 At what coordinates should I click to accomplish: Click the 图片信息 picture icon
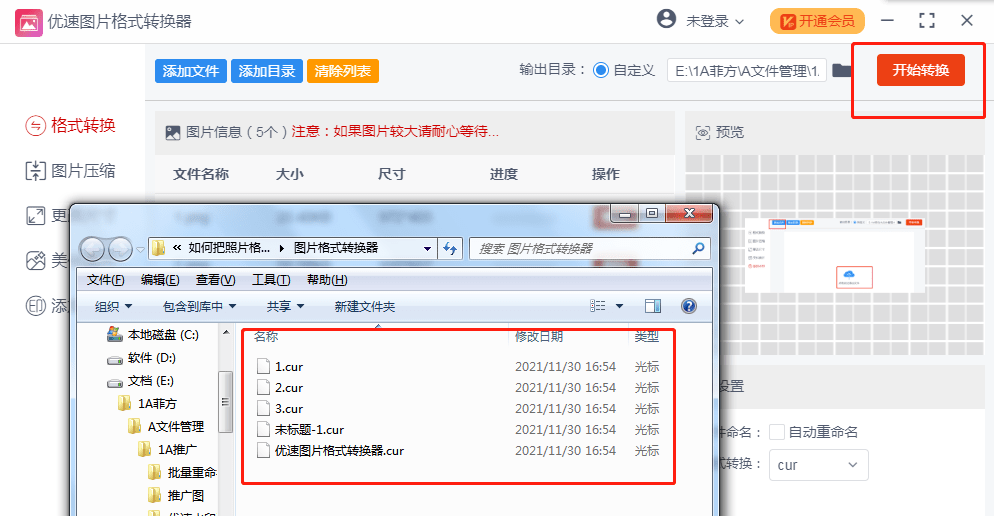tap(173, 132)
